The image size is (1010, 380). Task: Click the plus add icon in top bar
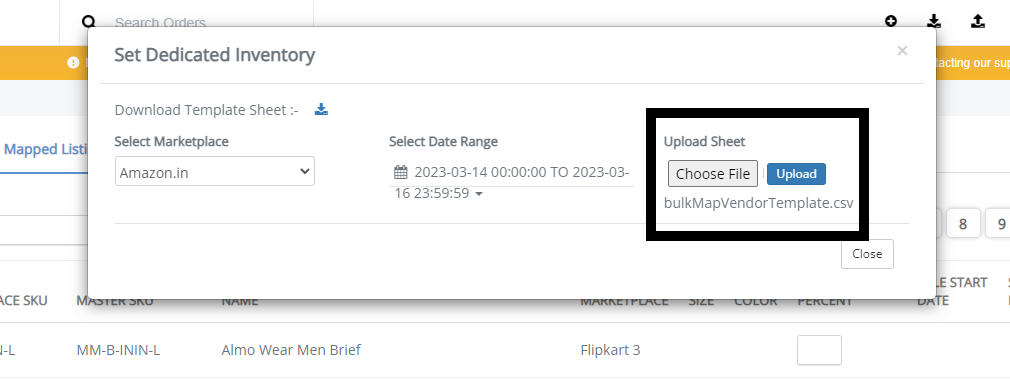(x=891, y=21)
